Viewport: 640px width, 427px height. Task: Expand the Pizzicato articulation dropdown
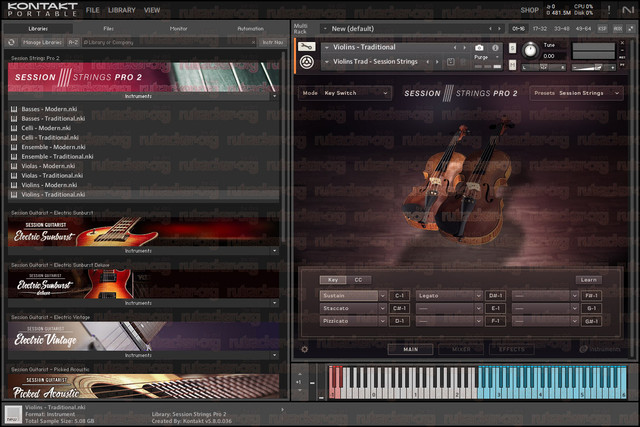[382, 321]
